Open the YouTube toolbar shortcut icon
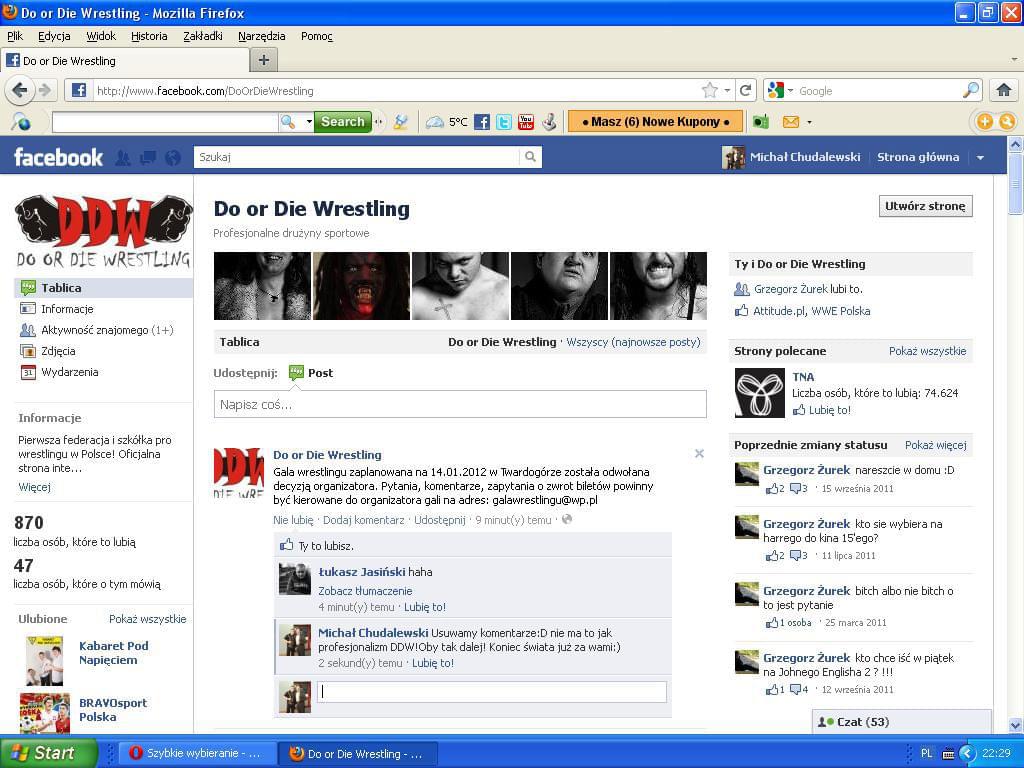Screen dimensions: 1024x768 click(526, 122)
